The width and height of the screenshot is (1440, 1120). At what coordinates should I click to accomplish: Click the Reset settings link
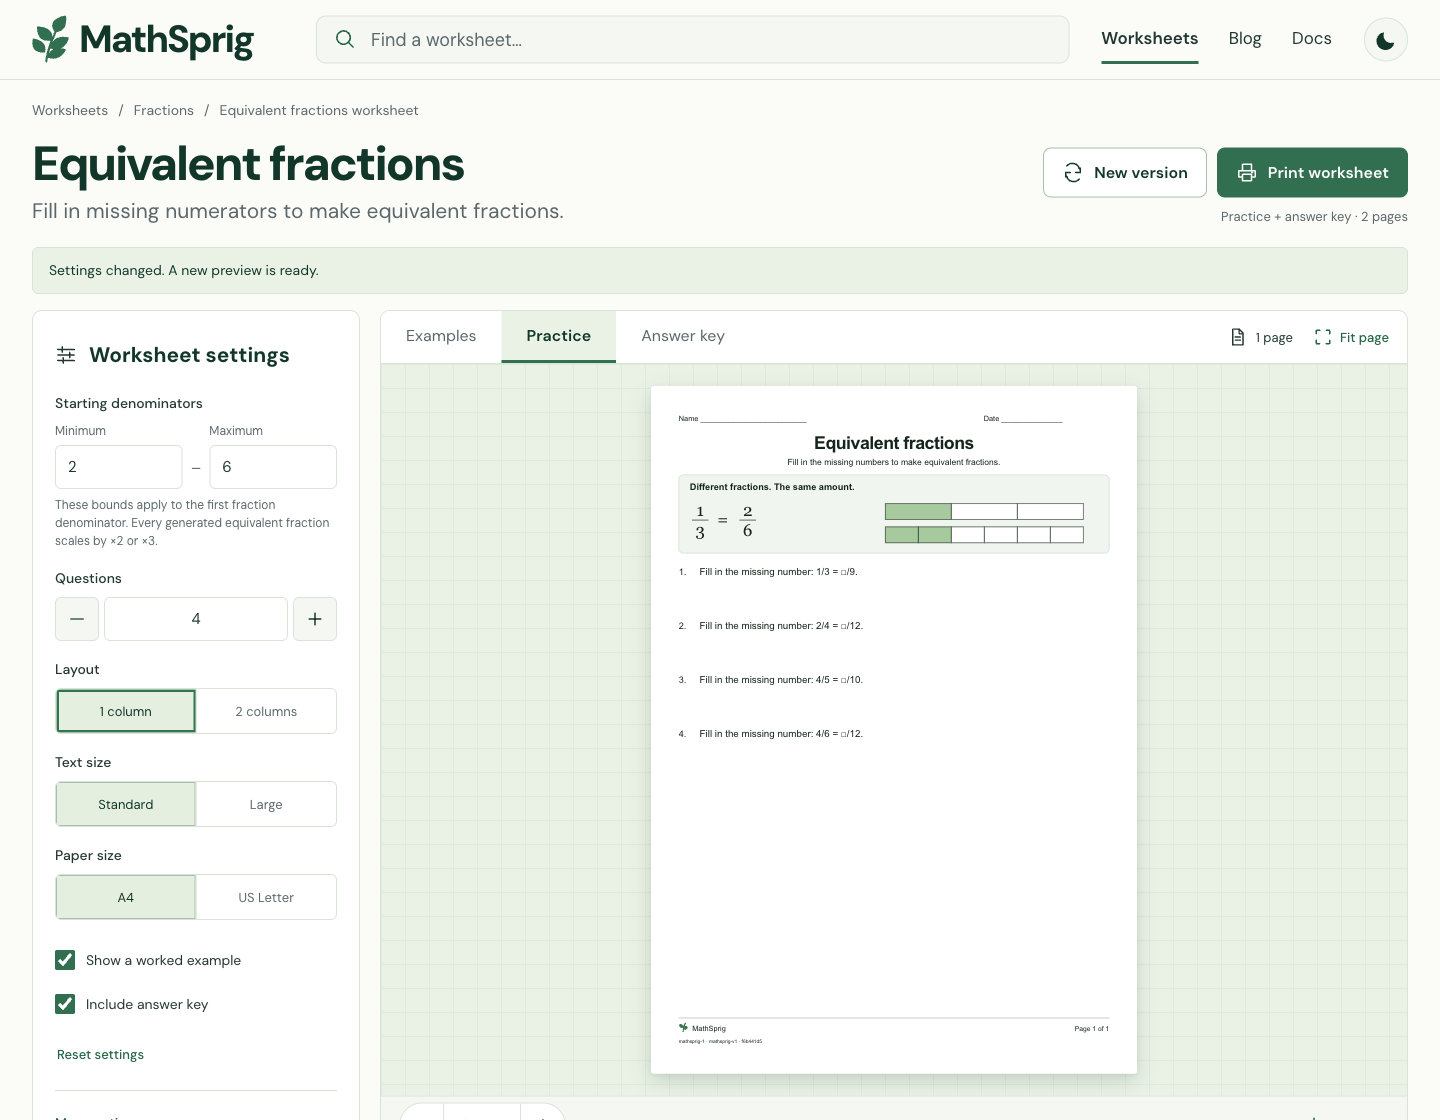pos(100,1055)
